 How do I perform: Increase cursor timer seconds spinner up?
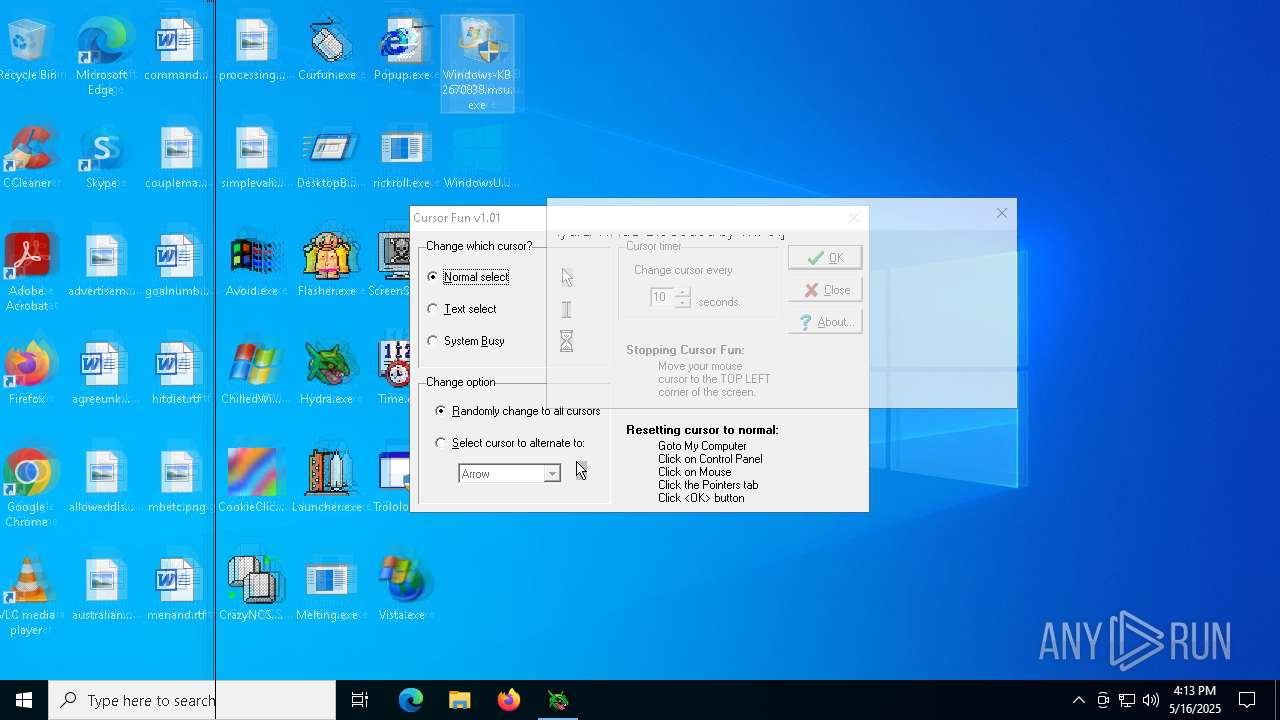click(682, 292)
